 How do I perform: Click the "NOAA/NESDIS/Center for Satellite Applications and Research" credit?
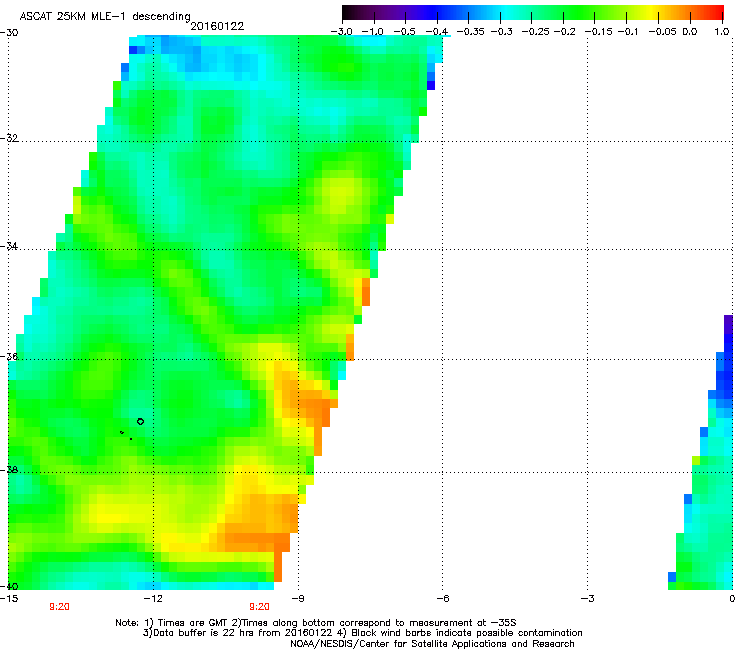click(432, 643)
